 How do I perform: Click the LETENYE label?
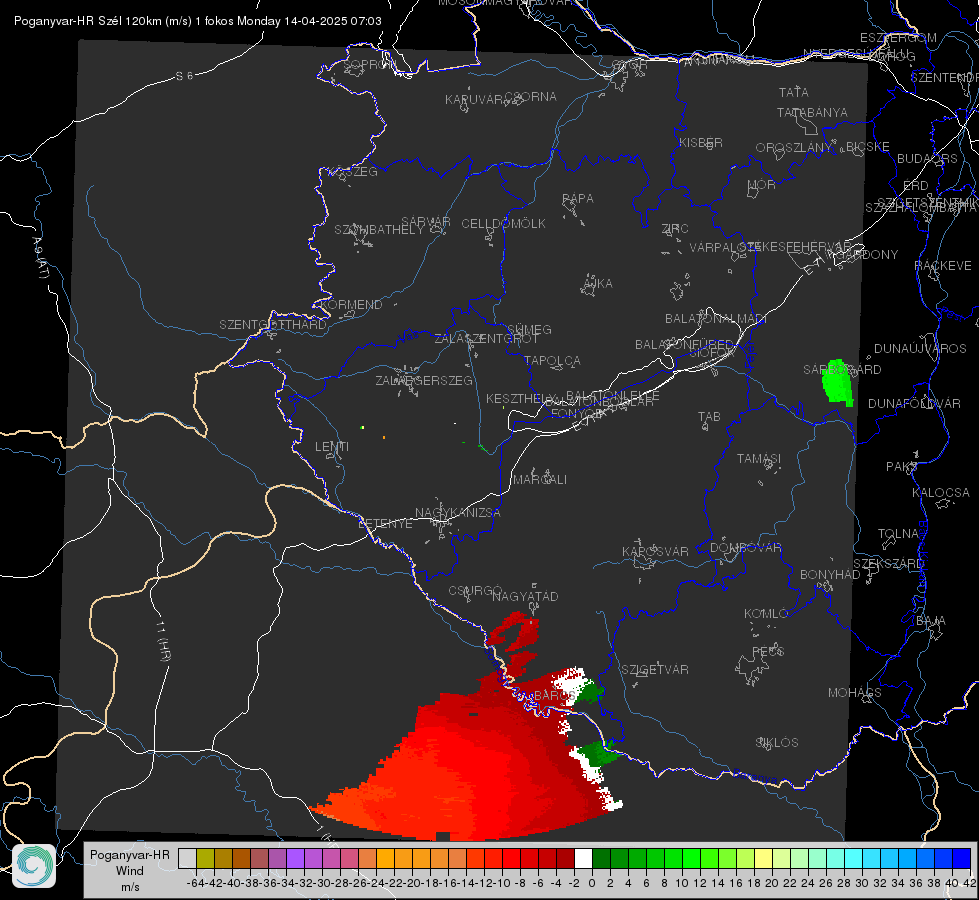[x=385, y=524]
